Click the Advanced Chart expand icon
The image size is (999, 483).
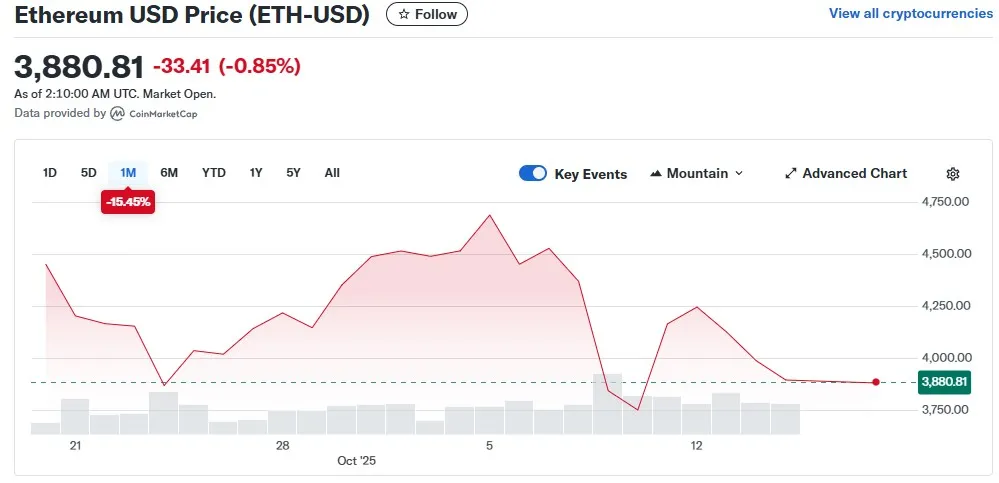(791, 173)
